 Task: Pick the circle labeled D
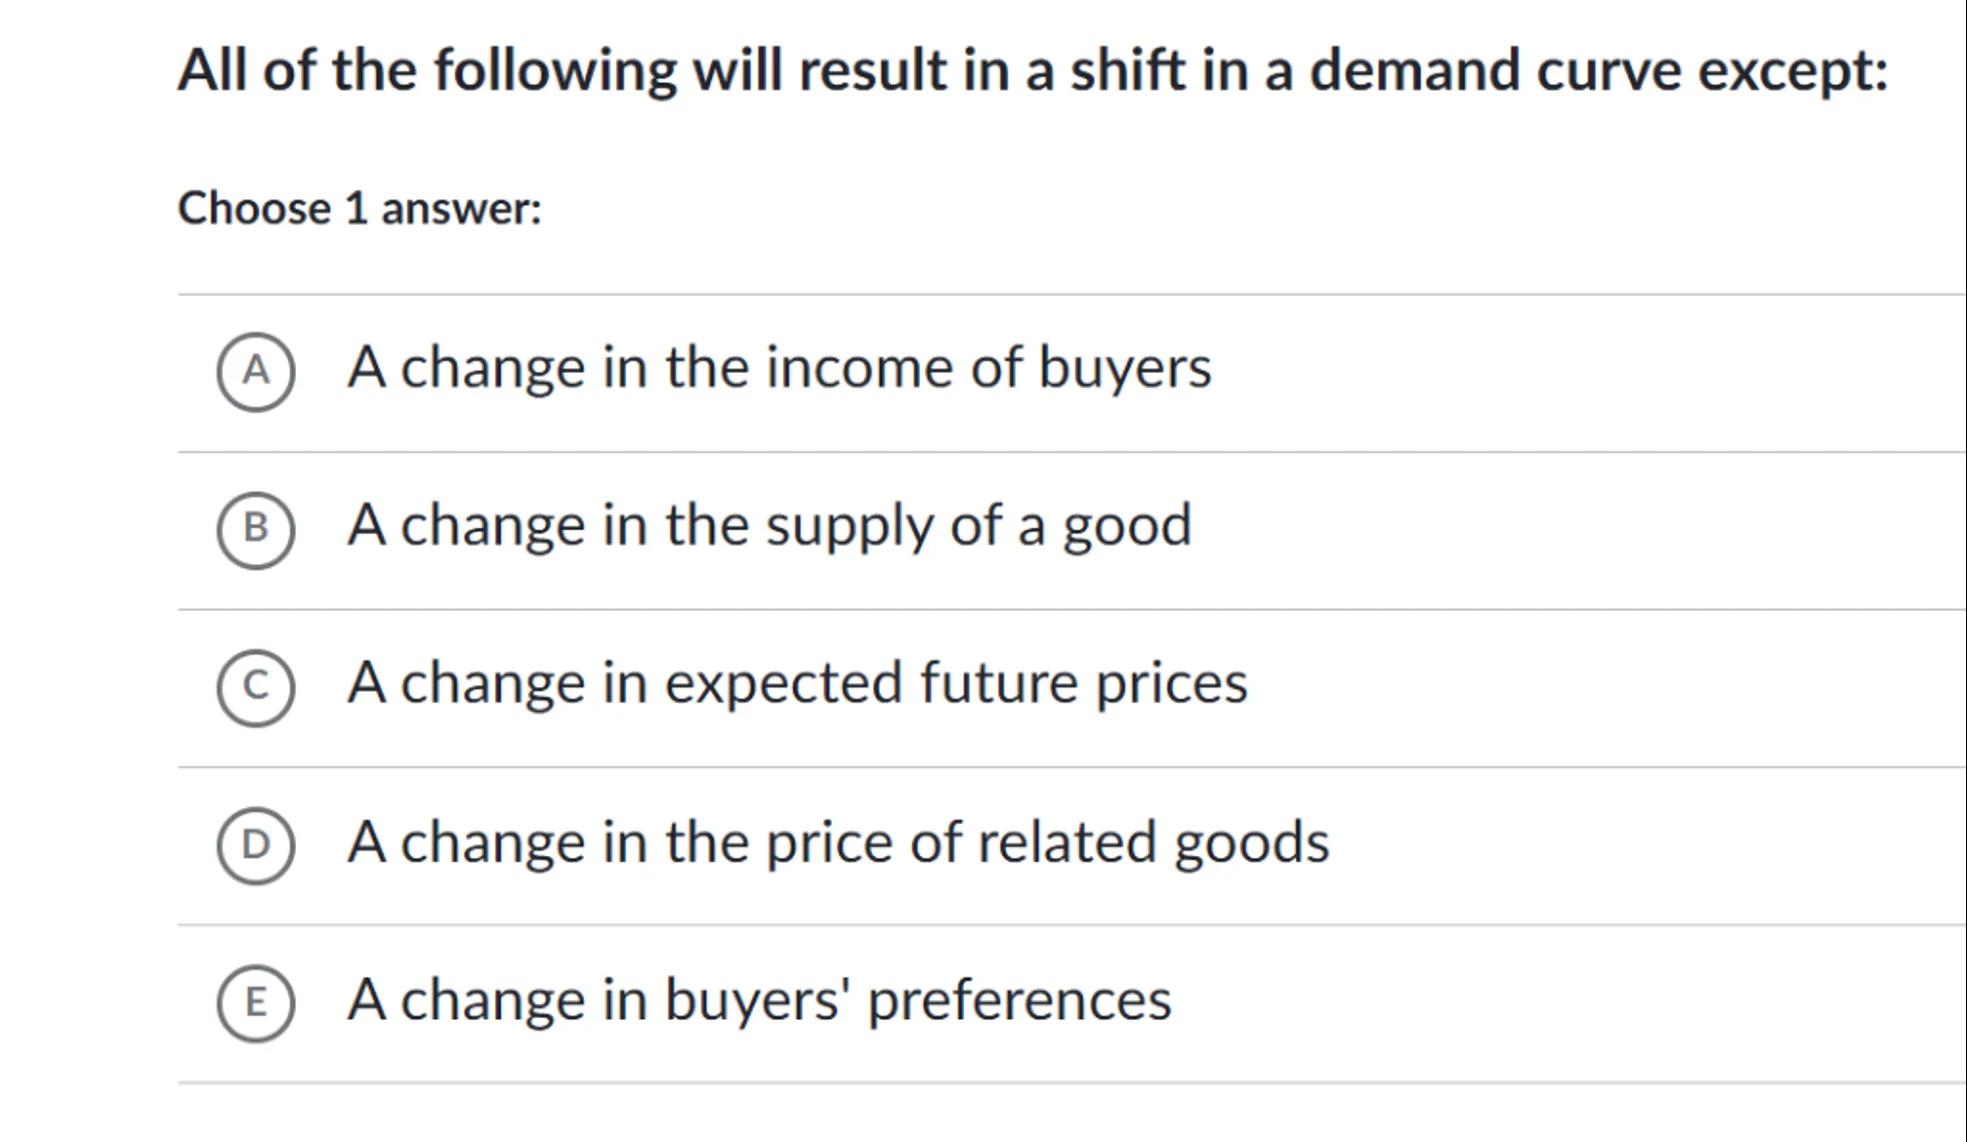[x=256, y=845]
